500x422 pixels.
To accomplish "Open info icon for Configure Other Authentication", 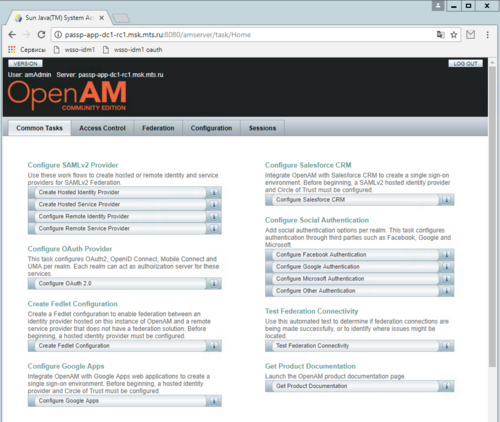I will click(447, 291).
